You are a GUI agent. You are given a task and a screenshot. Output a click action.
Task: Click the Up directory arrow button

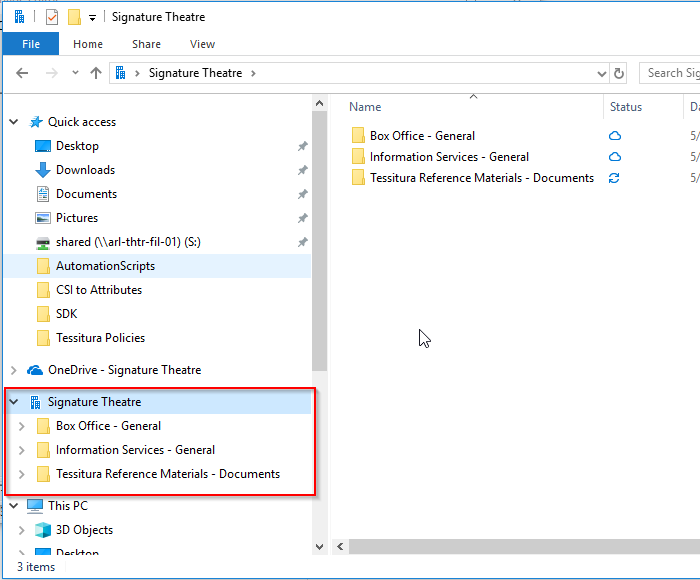(96, 73)
